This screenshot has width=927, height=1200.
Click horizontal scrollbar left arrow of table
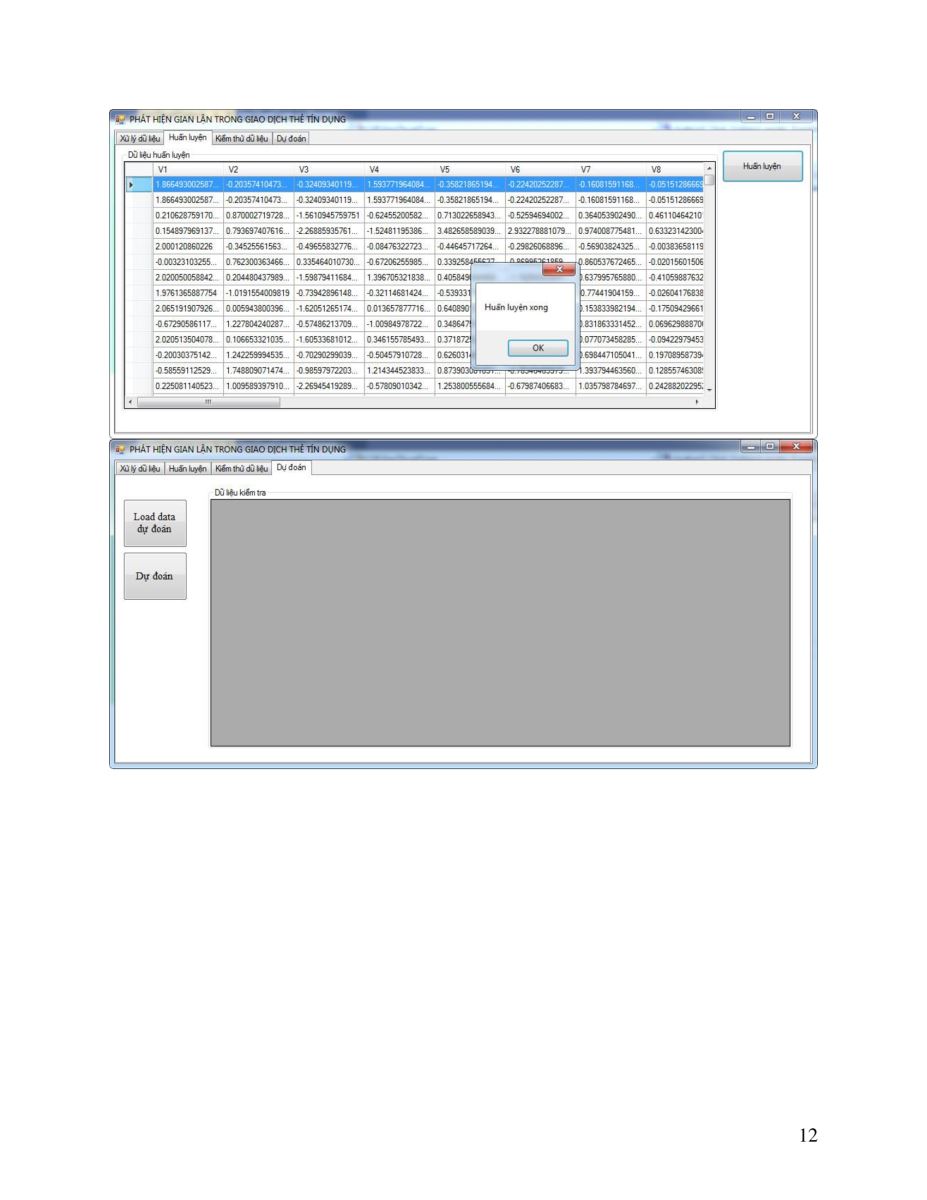pos(129,402)
